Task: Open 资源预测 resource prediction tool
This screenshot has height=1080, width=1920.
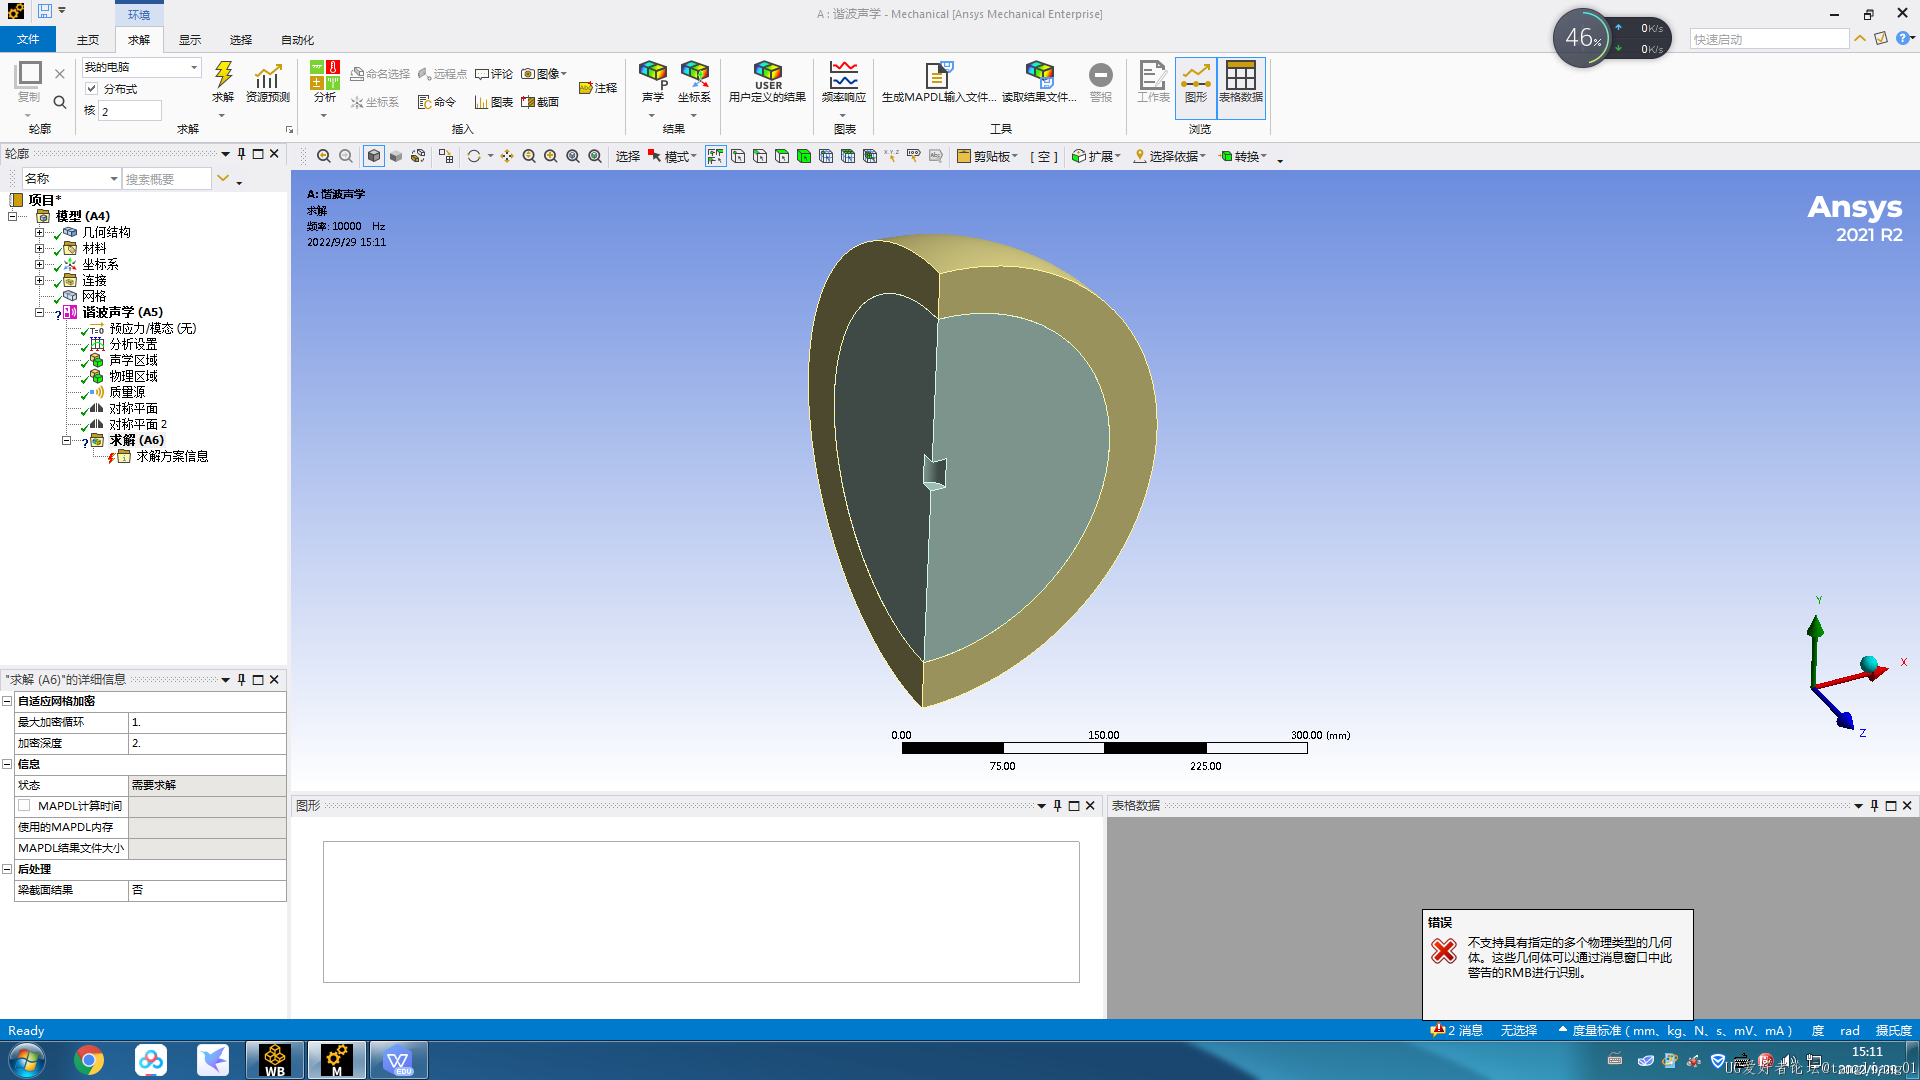Action: [x=267, y=82]
